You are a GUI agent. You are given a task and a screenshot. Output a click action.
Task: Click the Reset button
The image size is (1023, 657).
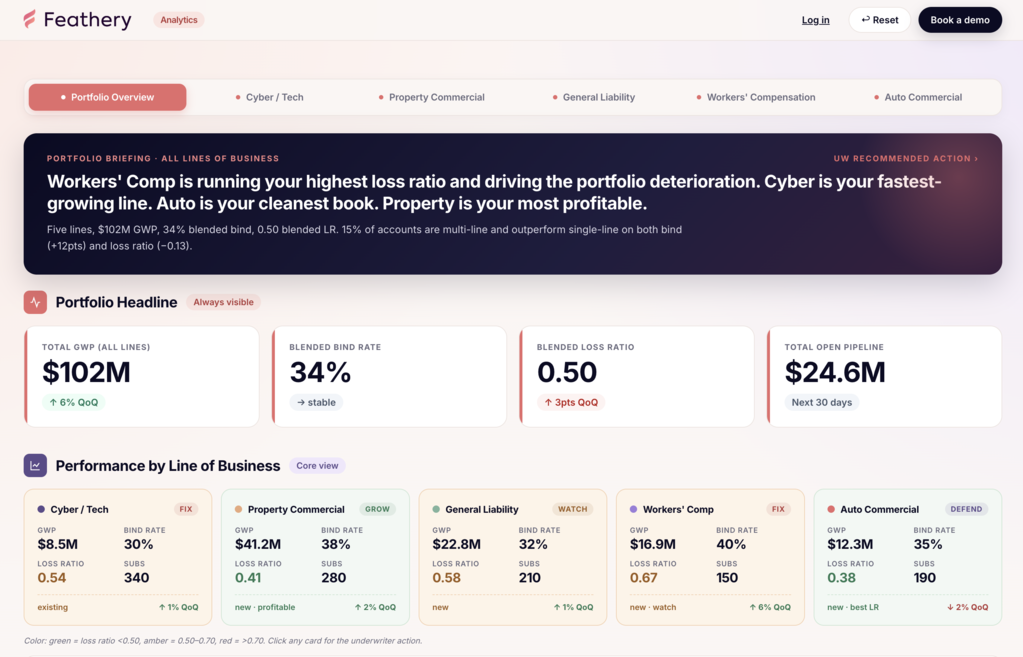coord(879,20)
